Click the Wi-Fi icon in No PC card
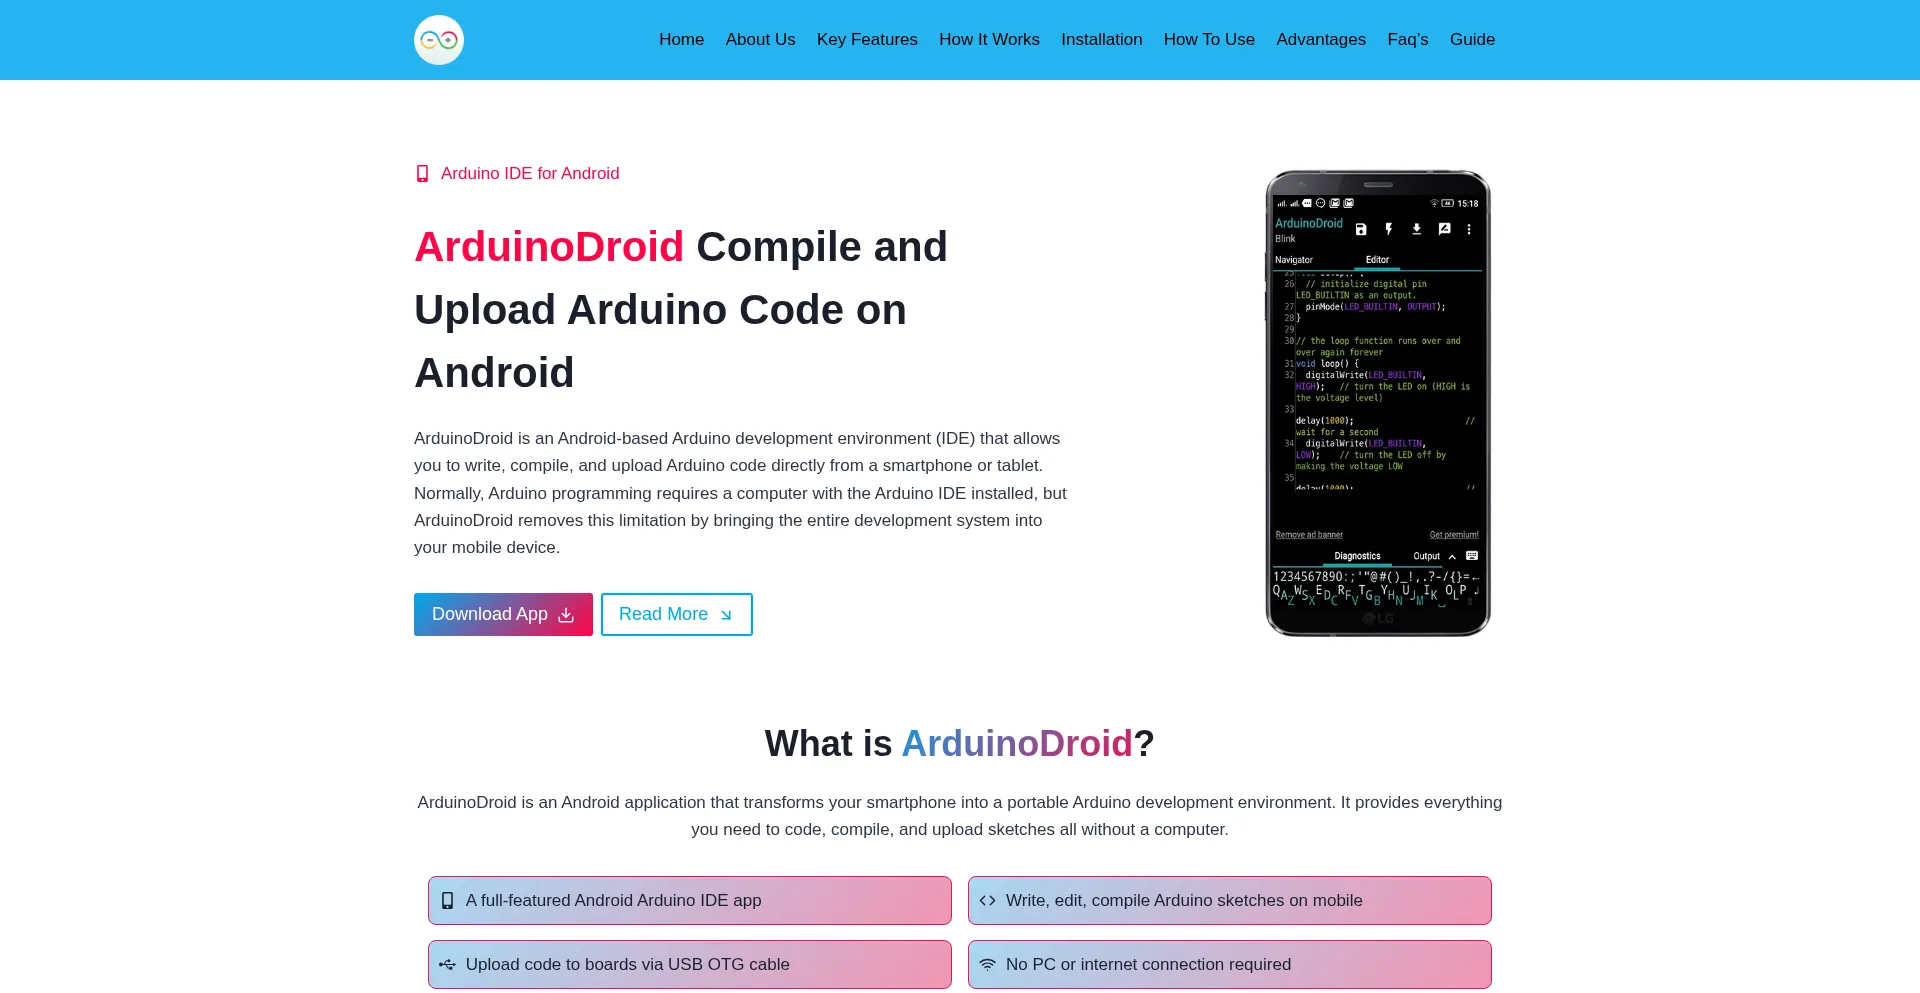Viewport: 1920px width, 993px height. pos(987,965)
